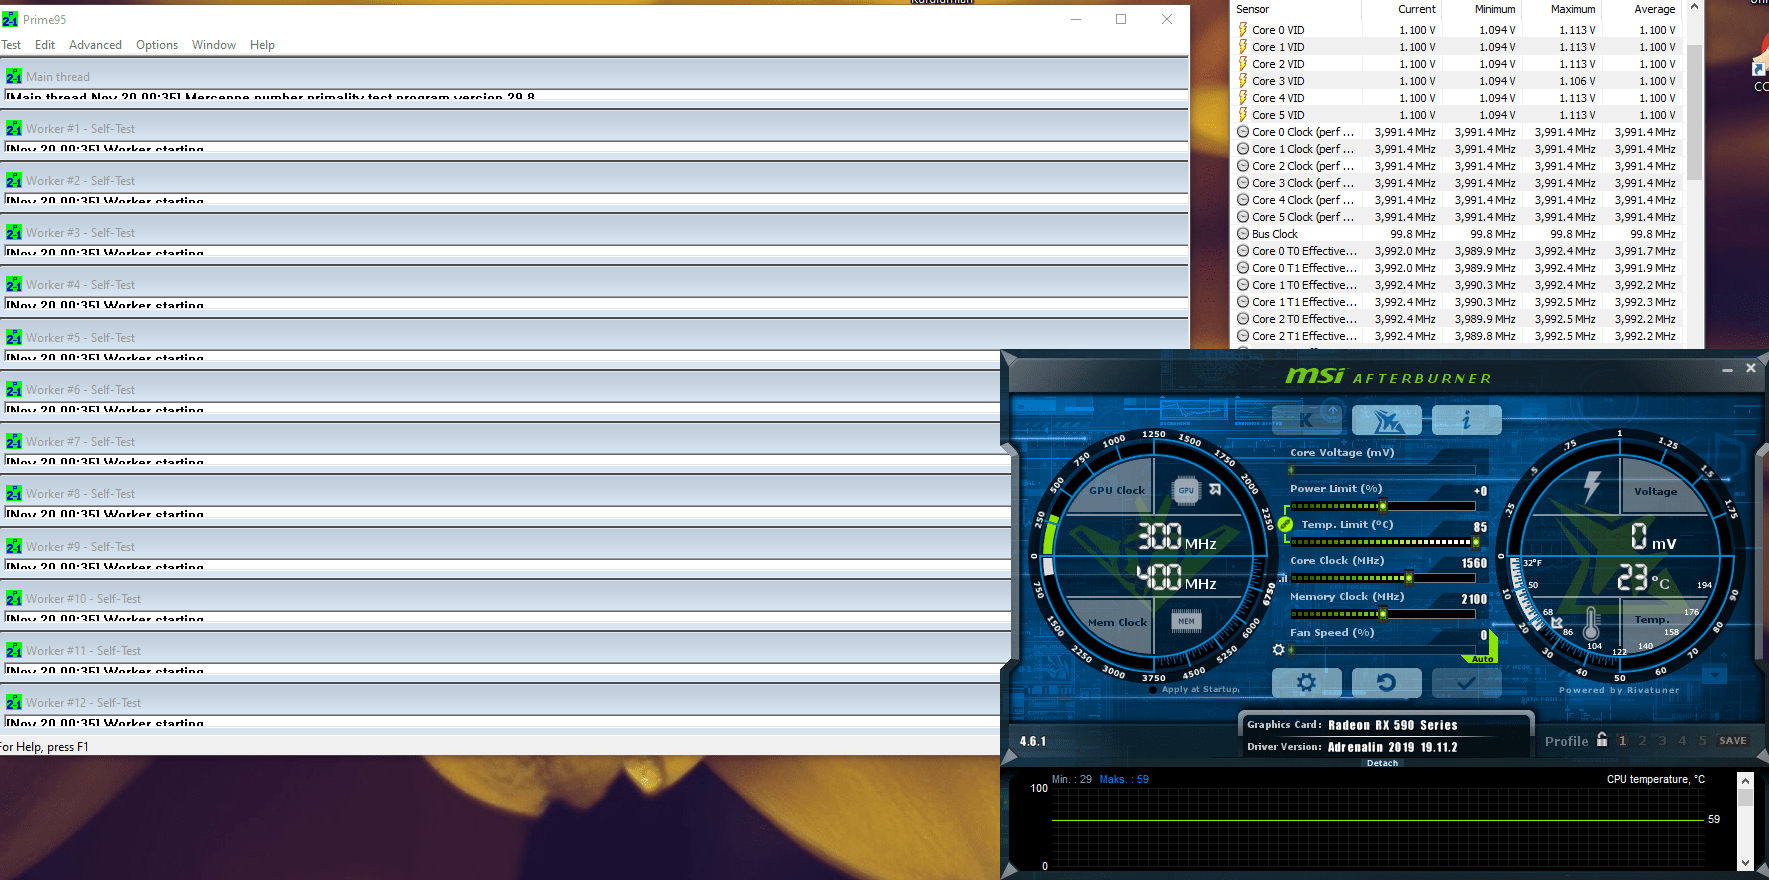
Task: Click the Detach button in Afterburner
Action: point(1383,763)
